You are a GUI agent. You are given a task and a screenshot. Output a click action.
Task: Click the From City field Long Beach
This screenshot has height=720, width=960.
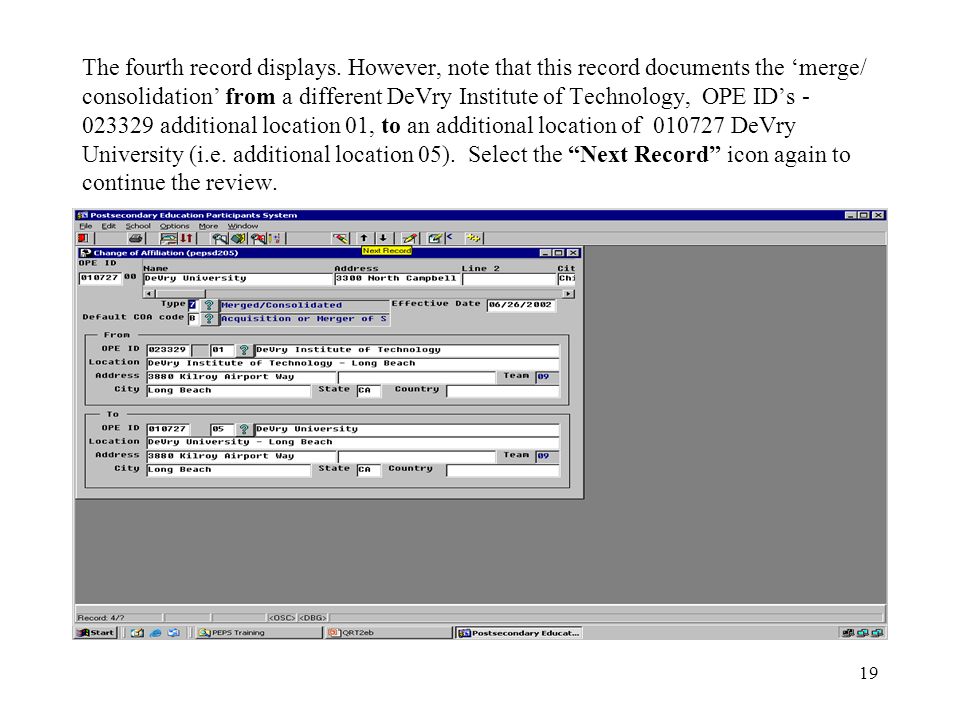tap(228, 390)
